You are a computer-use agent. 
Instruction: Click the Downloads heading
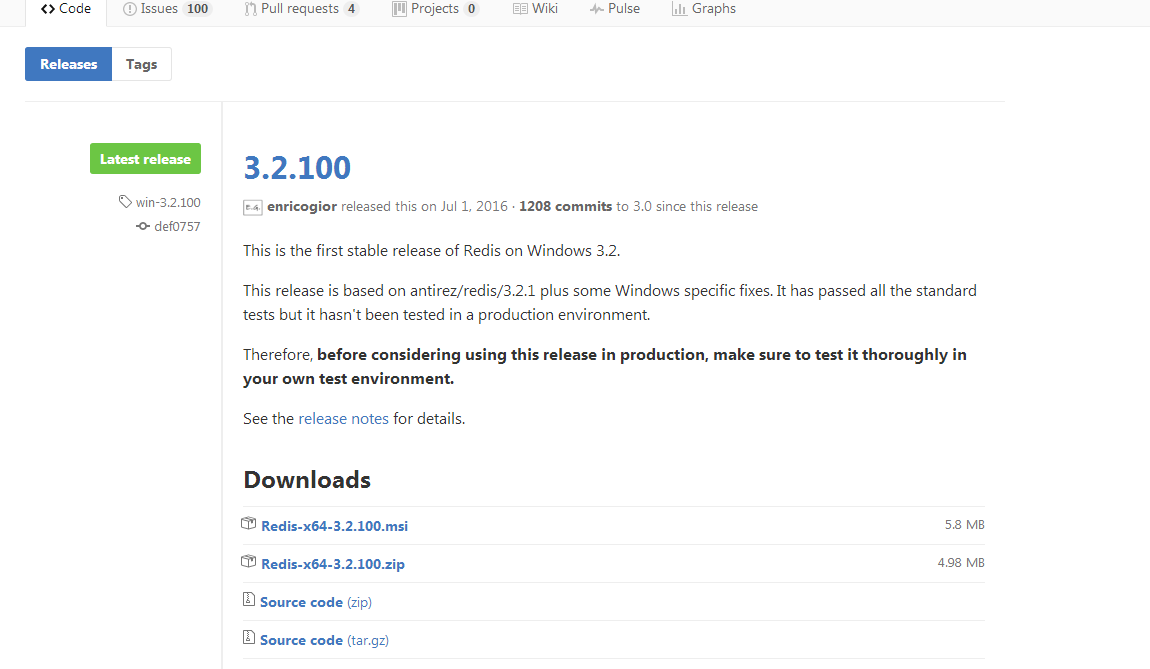point(307,480)
